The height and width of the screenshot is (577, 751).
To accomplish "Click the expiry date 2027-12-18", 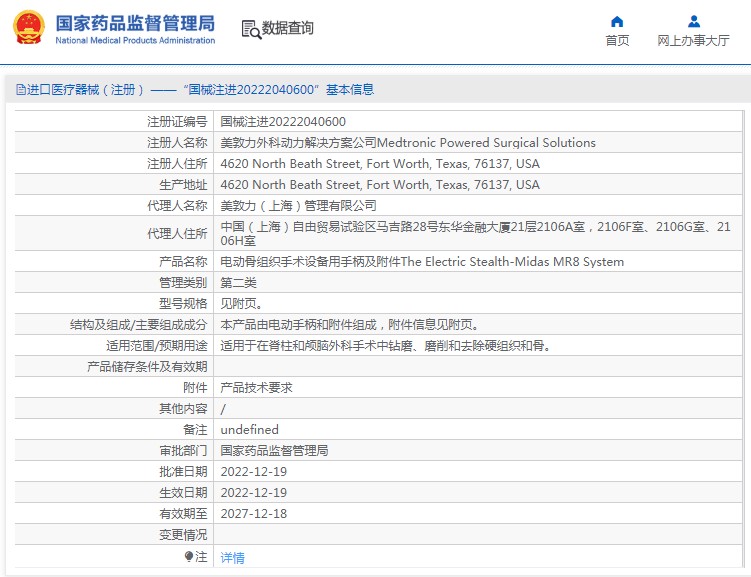I will 253,514.
